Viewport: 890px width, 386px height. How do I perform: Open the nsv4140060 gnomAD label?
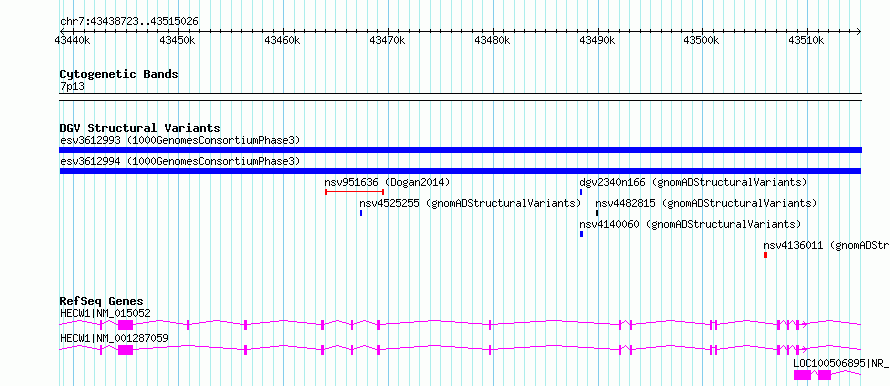click(x=690, y=224)
